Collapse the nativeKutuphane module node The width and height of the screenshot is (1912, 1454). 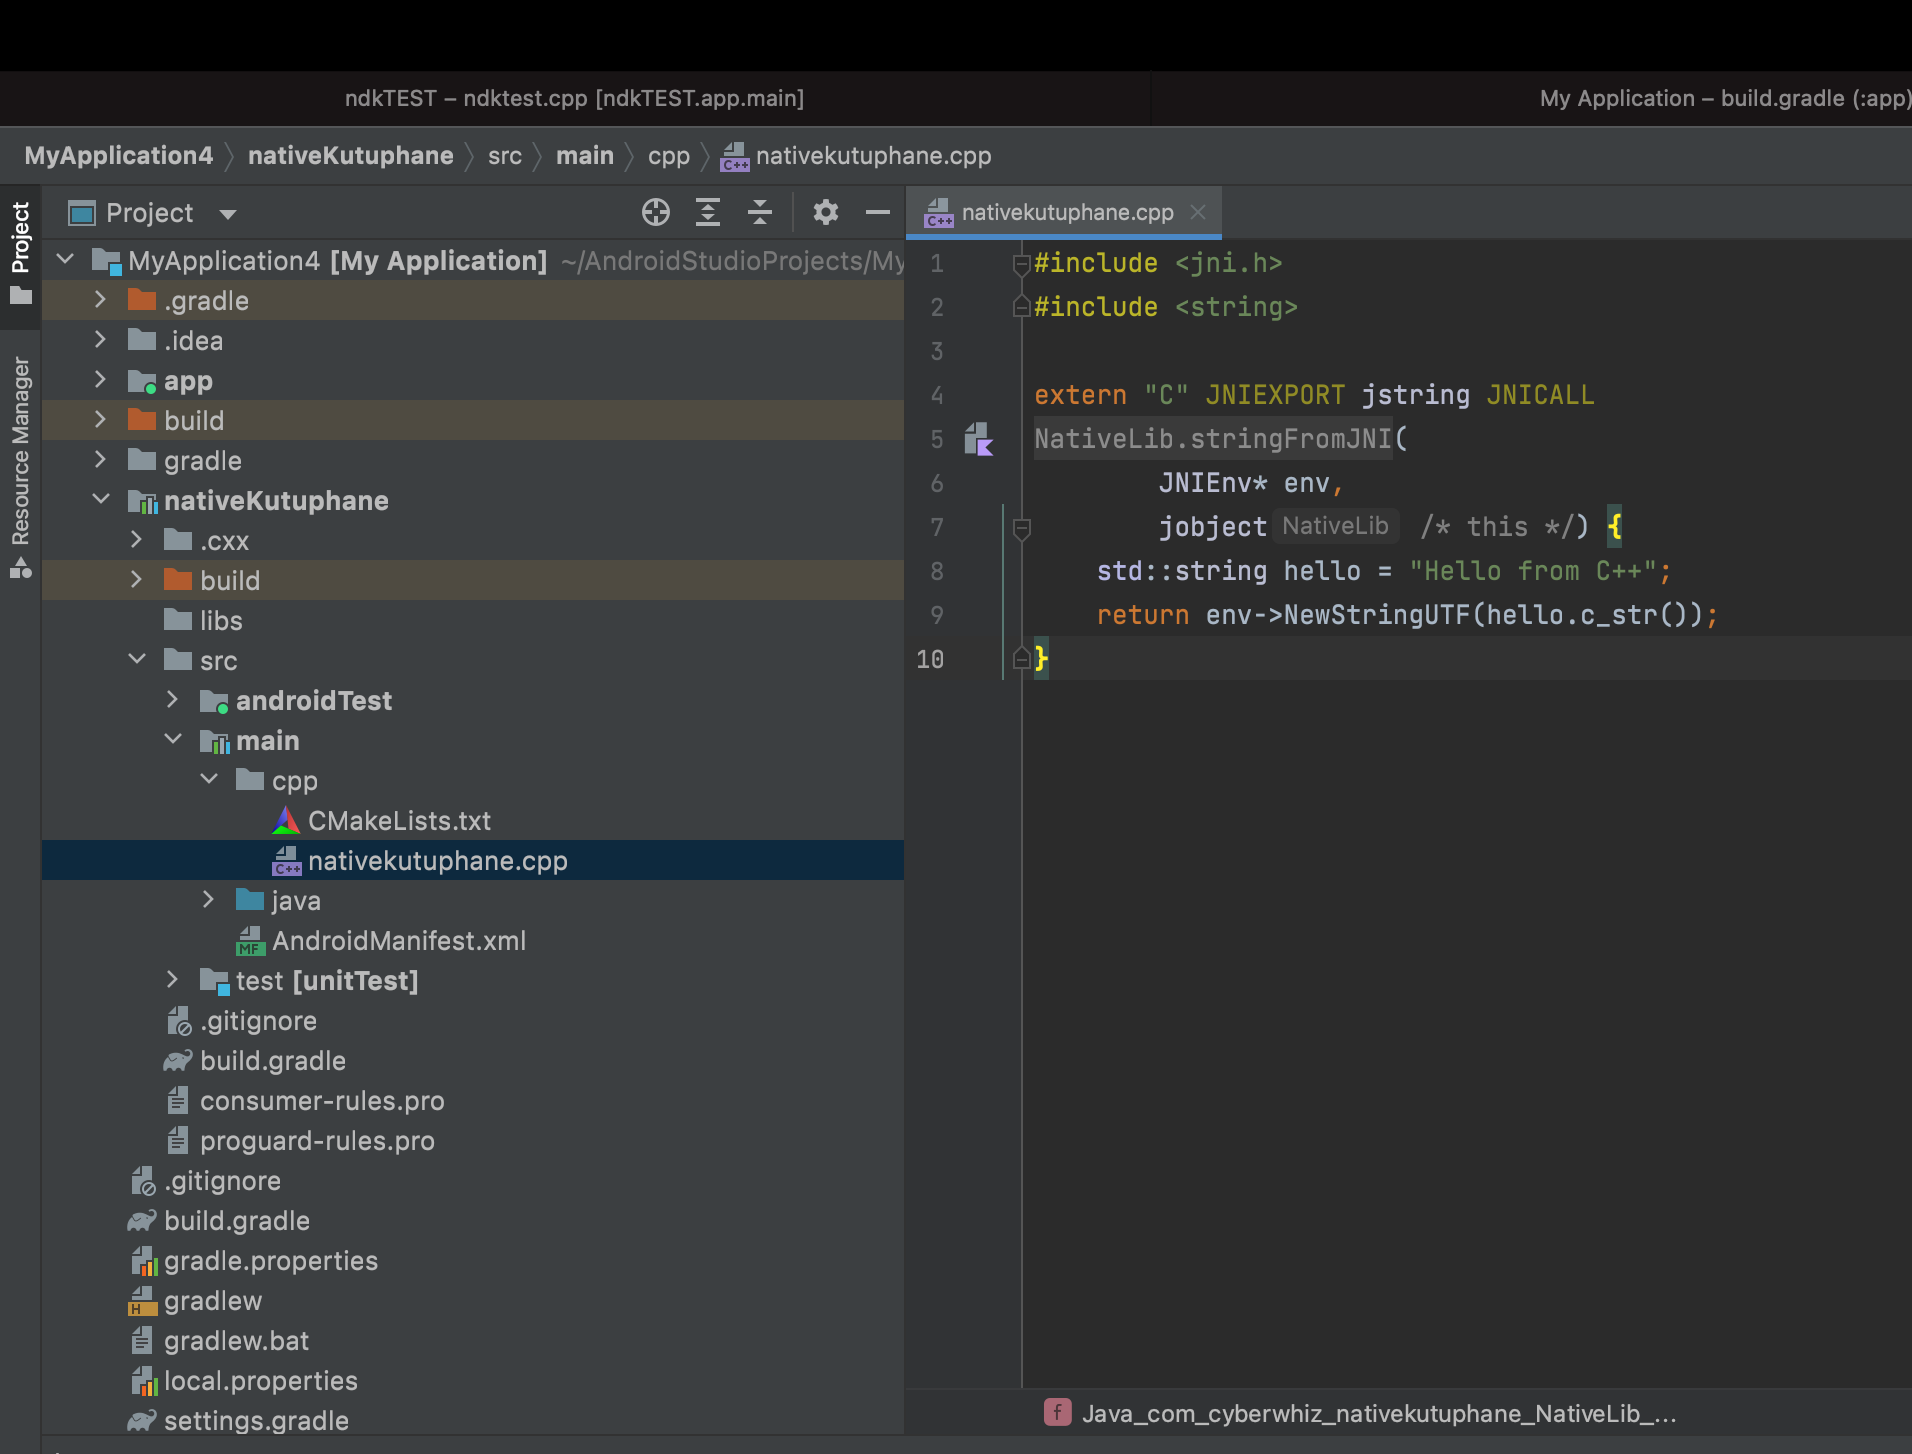click(100, 499)
